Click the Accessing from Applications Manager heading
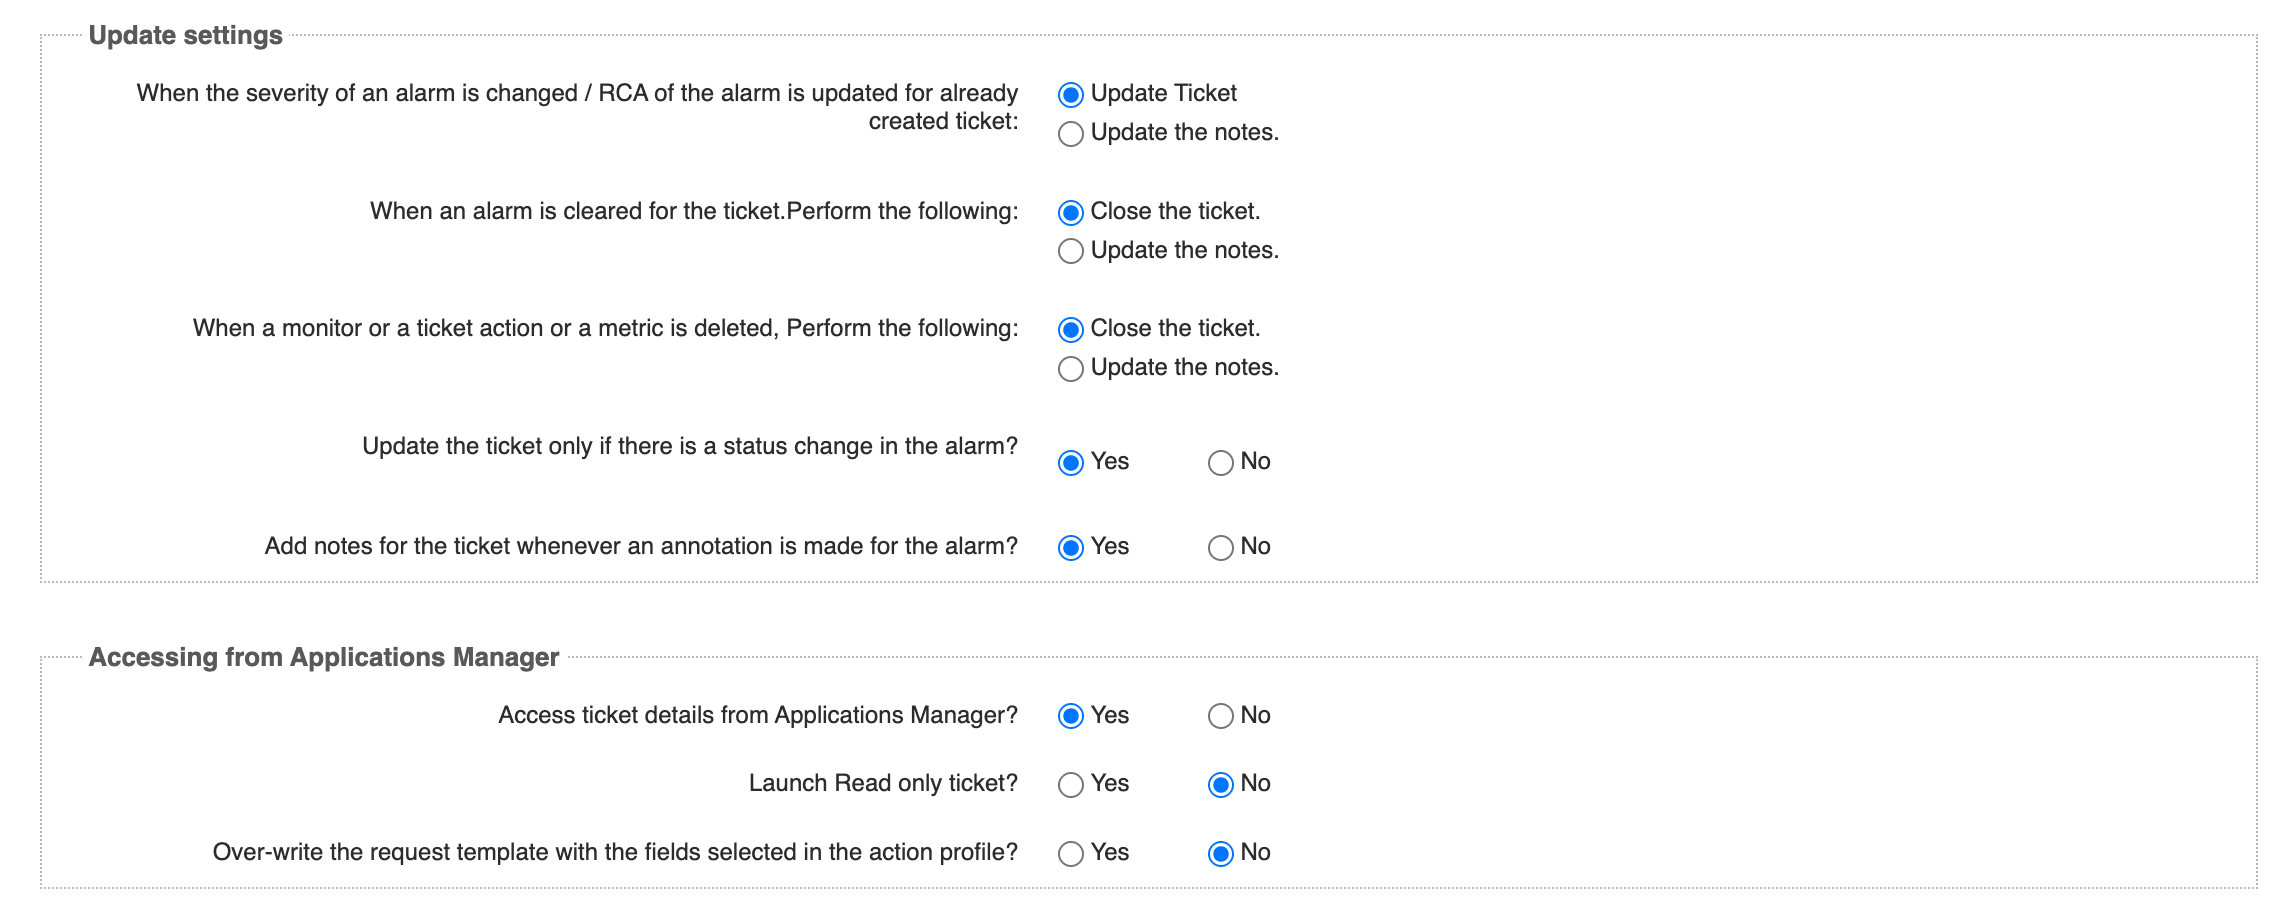The height and width of the screenshot is (918, 2290). [x=324, y=657]
